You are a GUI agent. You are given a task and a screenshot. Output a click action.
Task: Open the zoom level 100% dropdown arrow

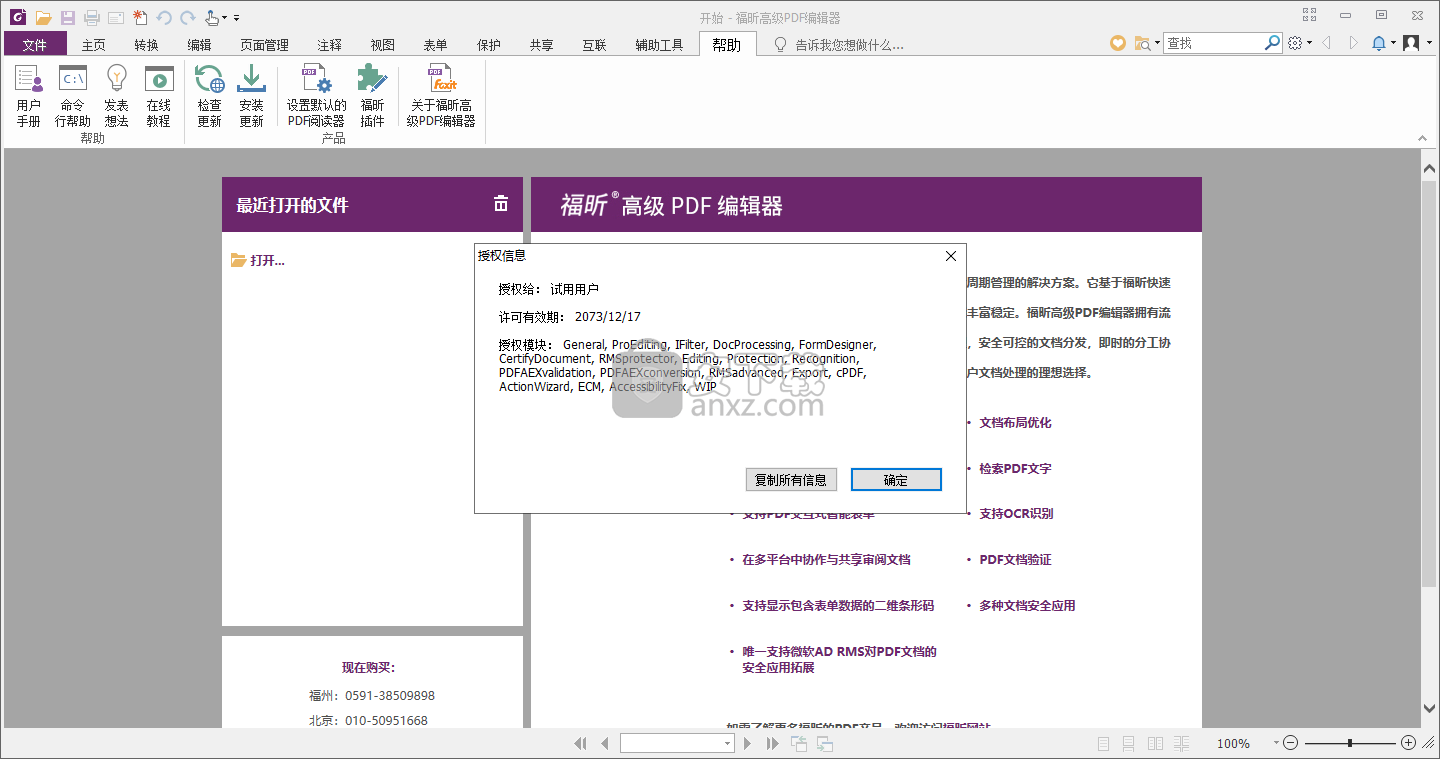(x=1276, y=743)
